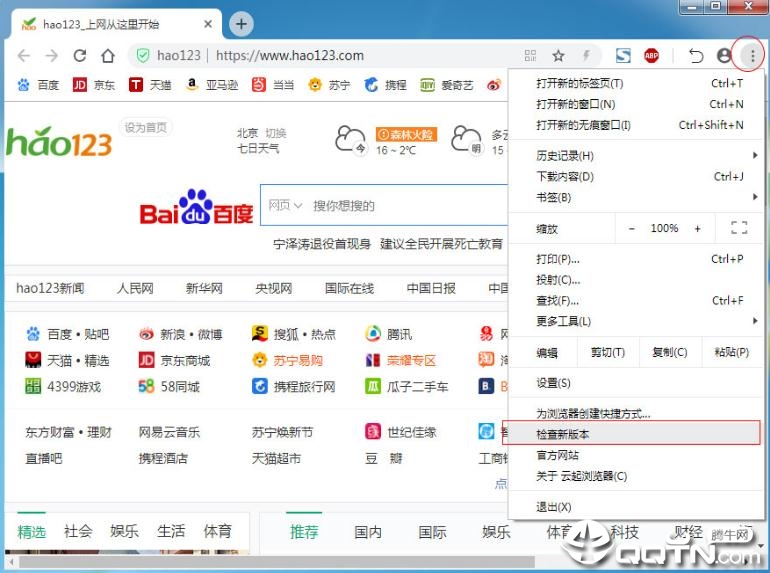Open a new tab with plus button
This screenshot has height=573, width=770.
(x=241, y=24)
